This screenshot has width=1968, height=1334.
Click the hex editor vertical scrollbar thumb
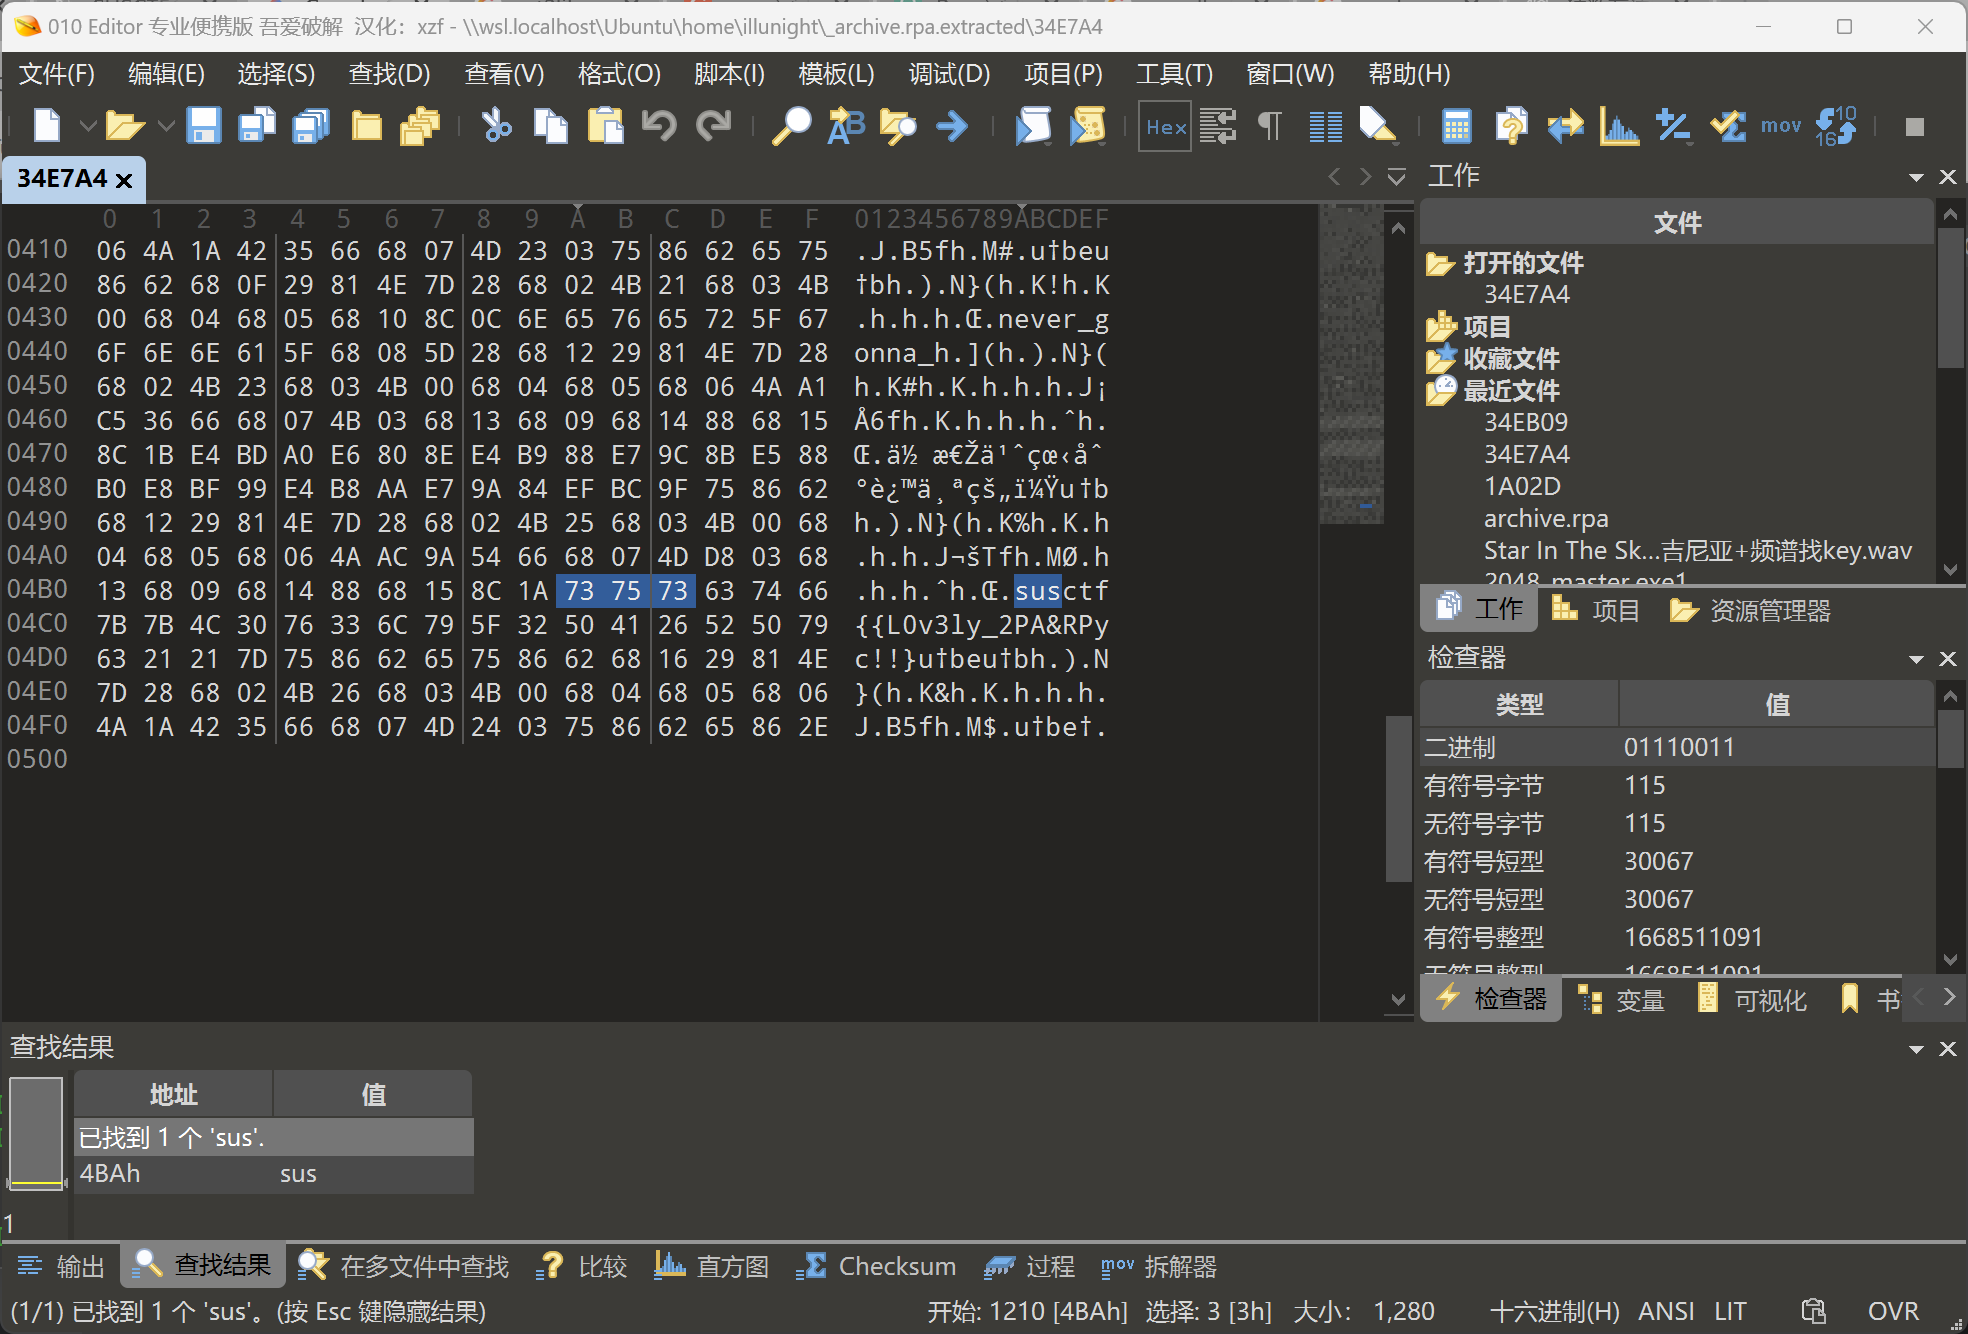click(1398, 800)
